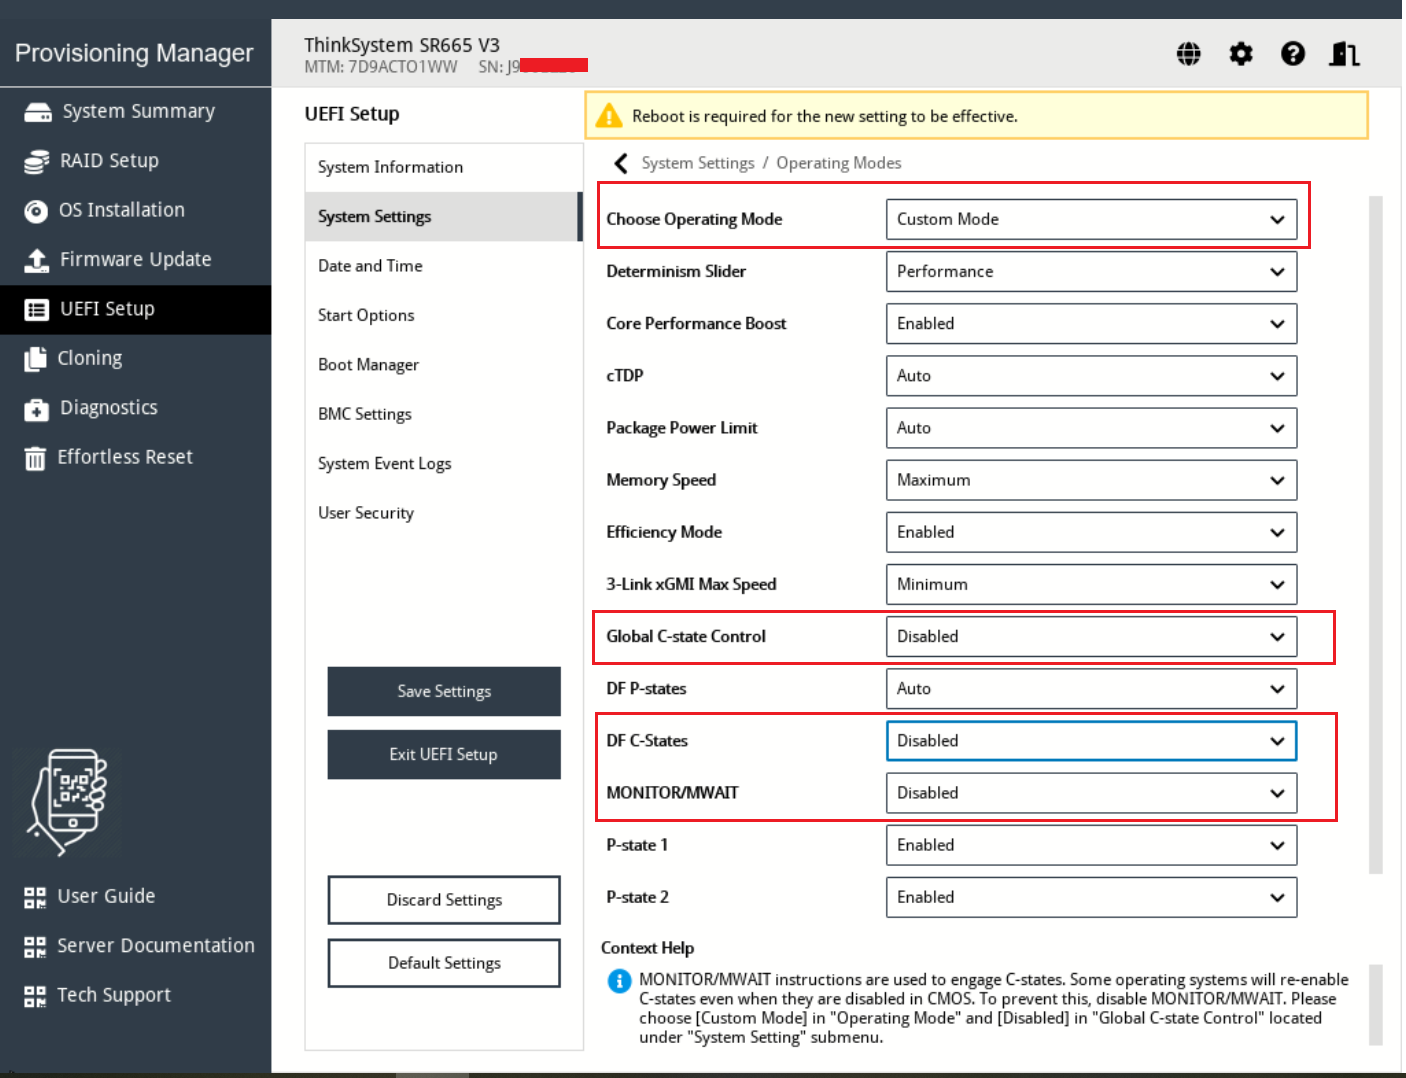The height and width of the screenshot is (1078, 1406).
Task: Open System Event Logs menu item
Action: (443, 464)
